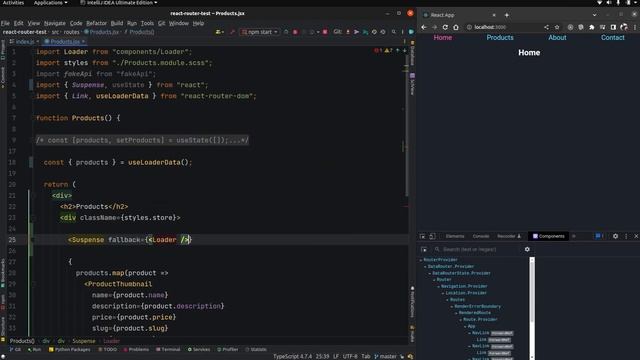The height and width of the screenshot is (360, 640).
Task: Open the Git tool window at bottom
Action: tap(15, 349)
